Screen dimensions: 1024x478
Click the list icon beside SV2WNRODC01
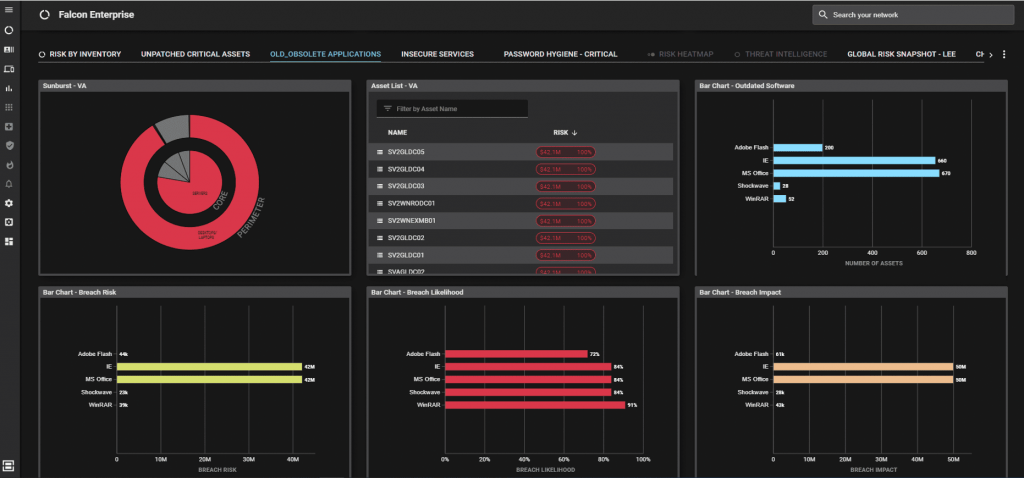point(379,203)
